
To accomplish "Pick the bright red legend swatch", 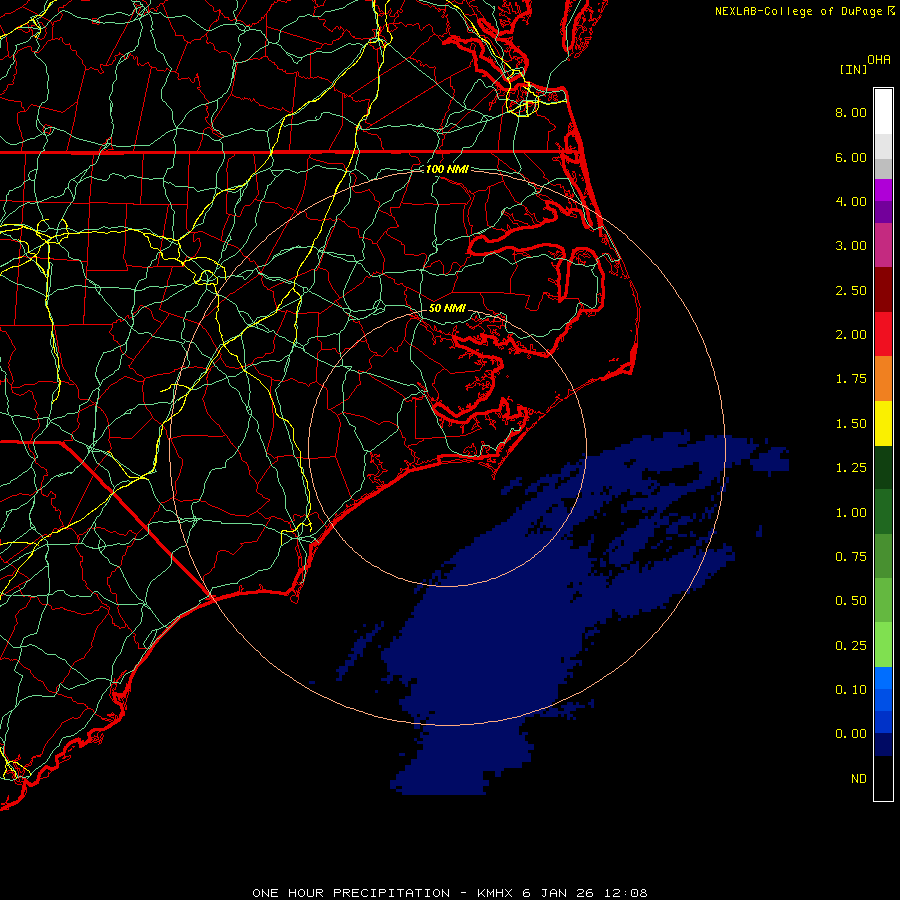I will tap(883, 334).
